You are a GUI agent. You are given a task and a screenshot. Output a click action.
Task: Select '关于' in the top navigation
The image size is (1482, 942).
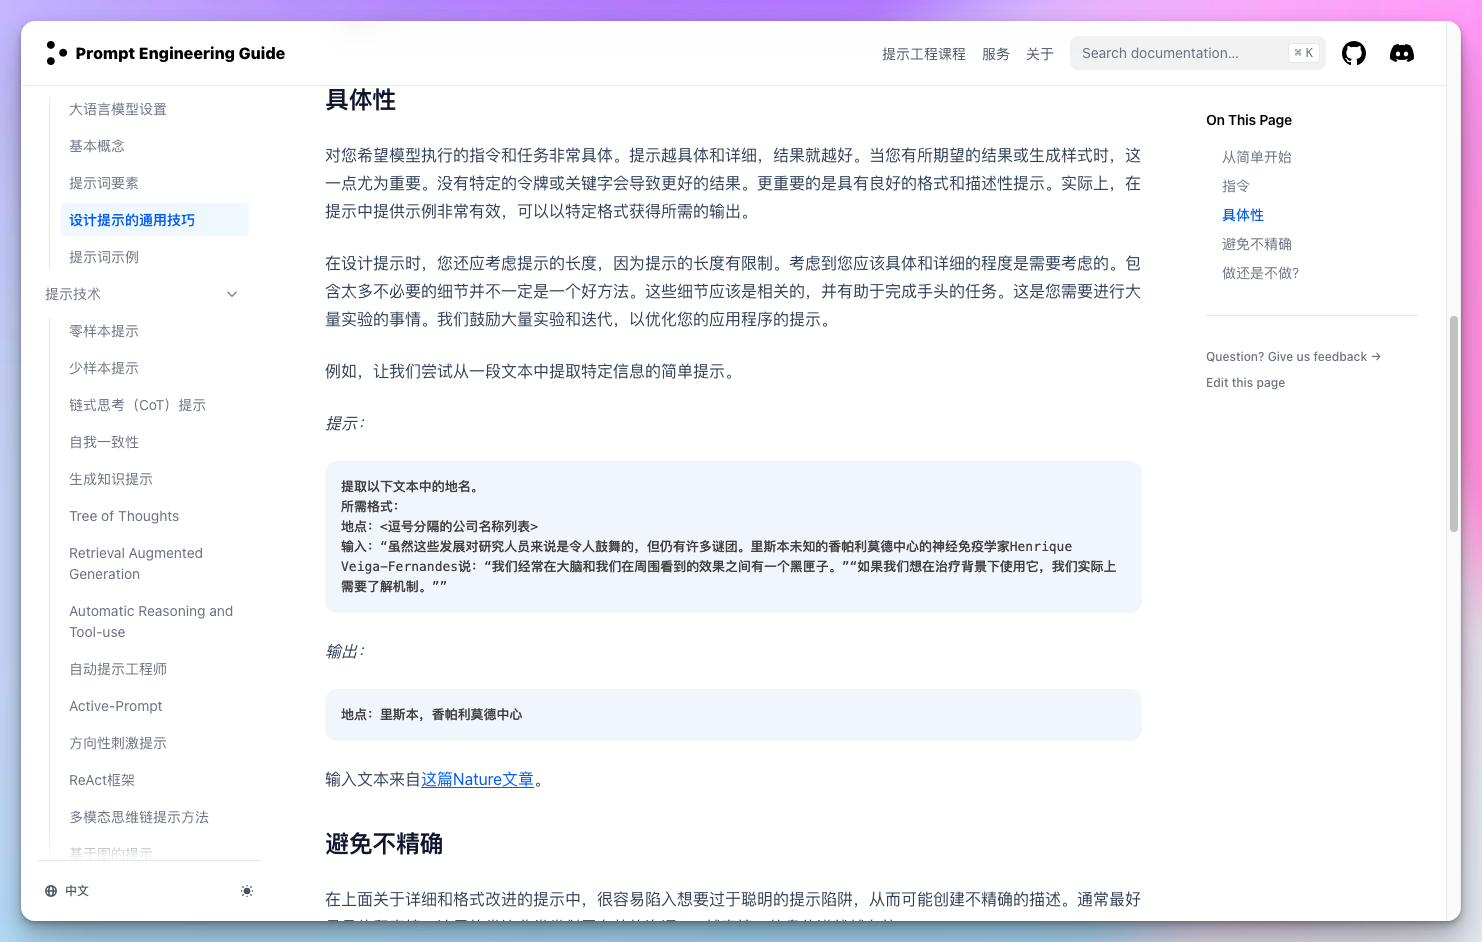[1040, 54]
